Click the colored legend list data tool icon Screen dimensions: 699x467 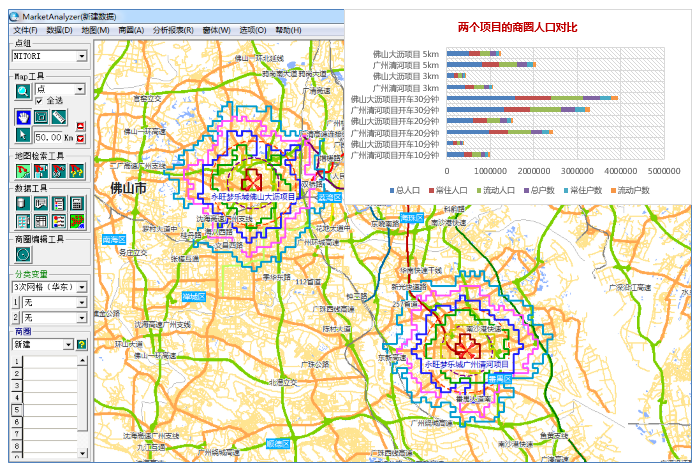point(58,221)
